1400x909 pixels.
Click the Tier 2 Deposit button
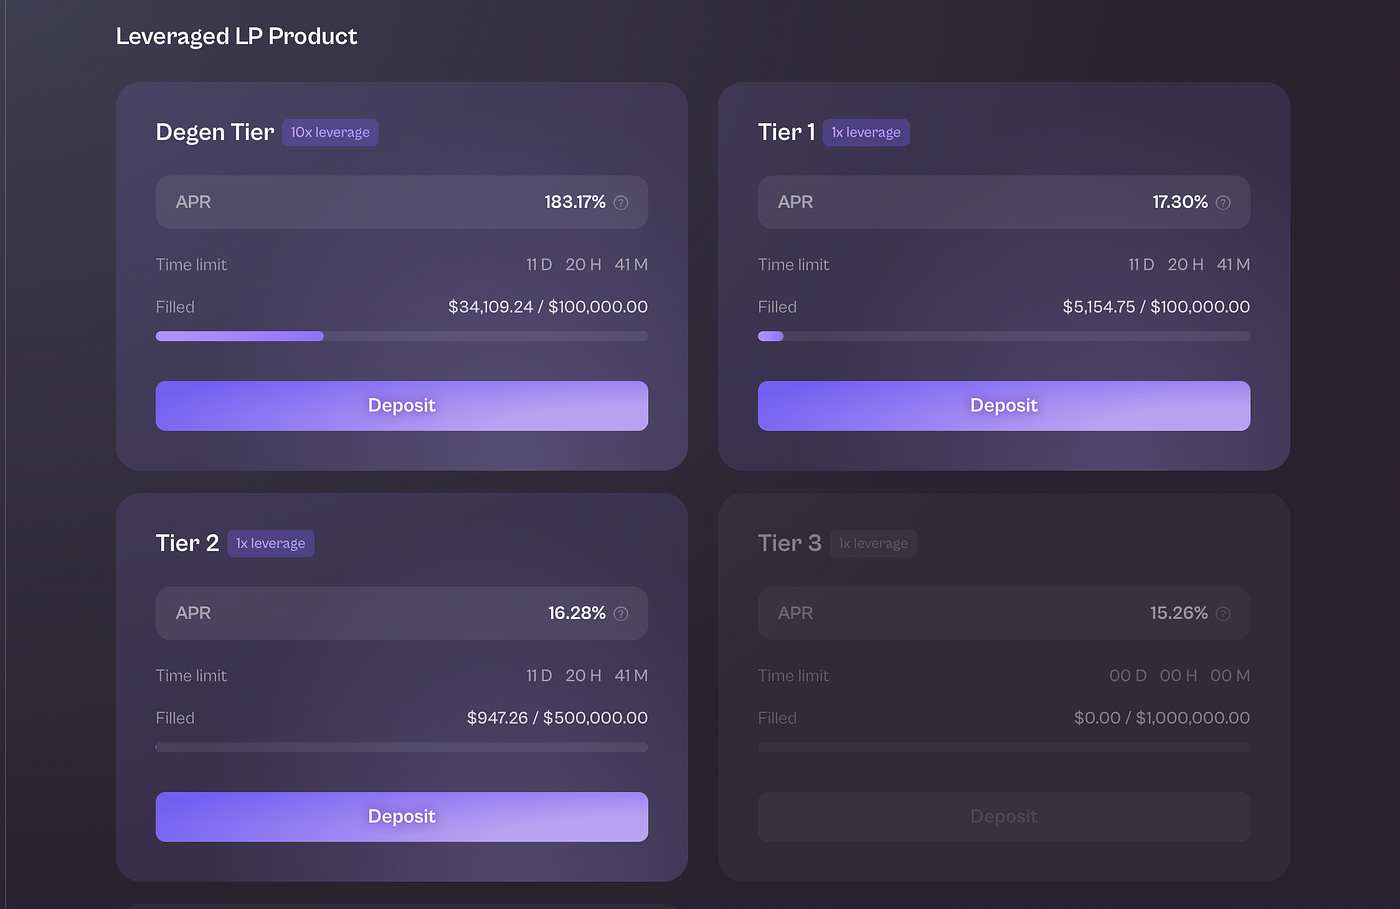pos(401,816)
